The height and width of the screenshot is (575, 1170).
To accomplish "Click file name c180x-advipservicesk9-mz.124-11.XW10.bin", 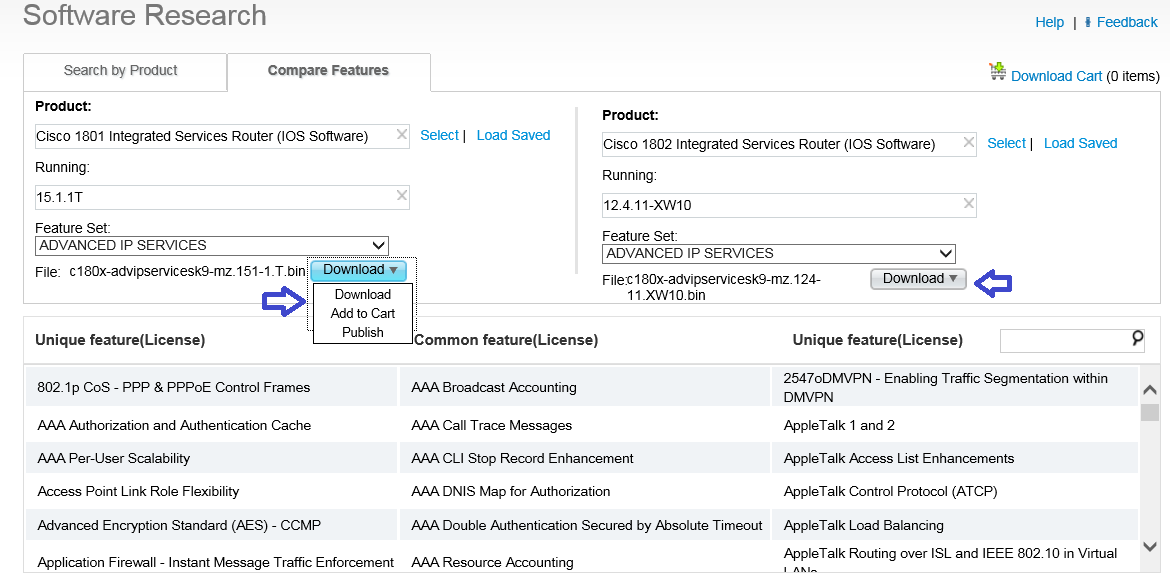I will pyautogui.click(x=724, y=287).
